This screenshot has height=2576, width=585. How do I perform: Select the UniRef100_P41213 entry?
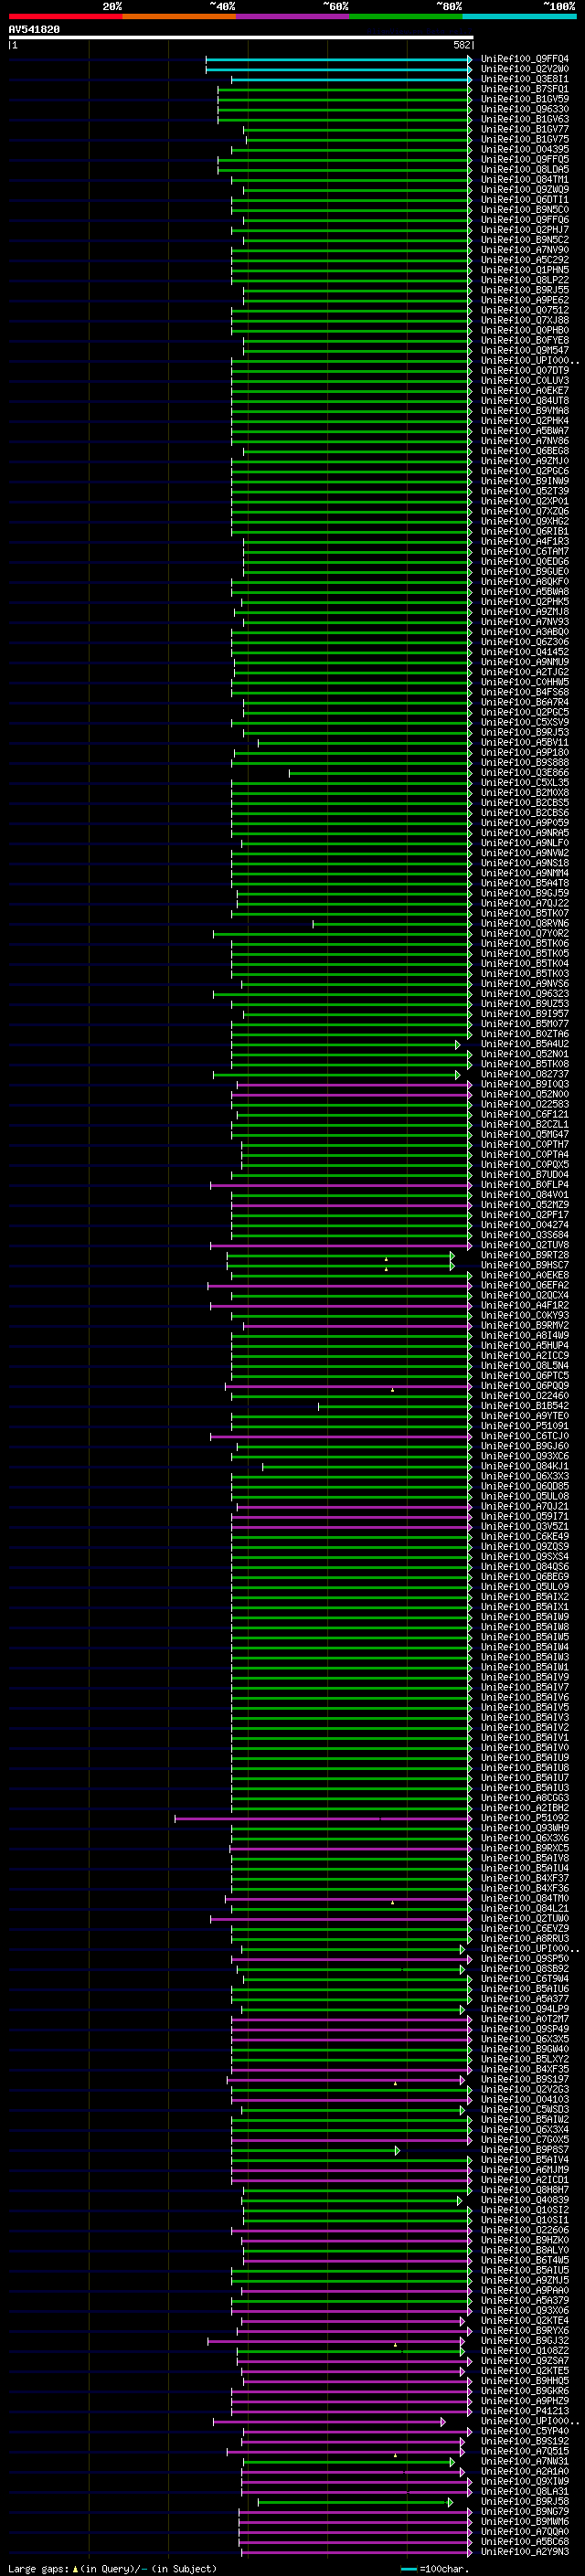point(524,2411)
